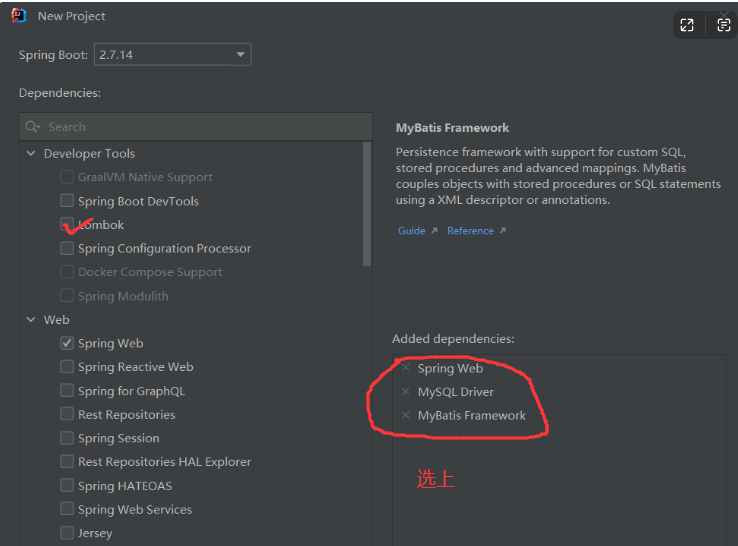Click the search magnifier icon
738x546 pixels.
tap(32, 127)
